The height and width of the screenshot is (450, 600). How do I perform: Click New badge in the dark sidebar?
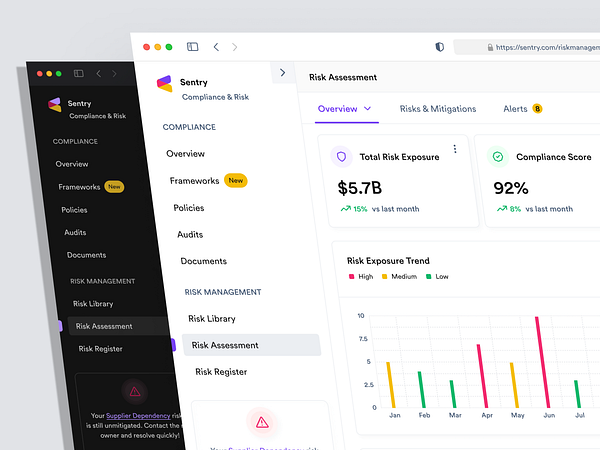[x=114, y=187]
